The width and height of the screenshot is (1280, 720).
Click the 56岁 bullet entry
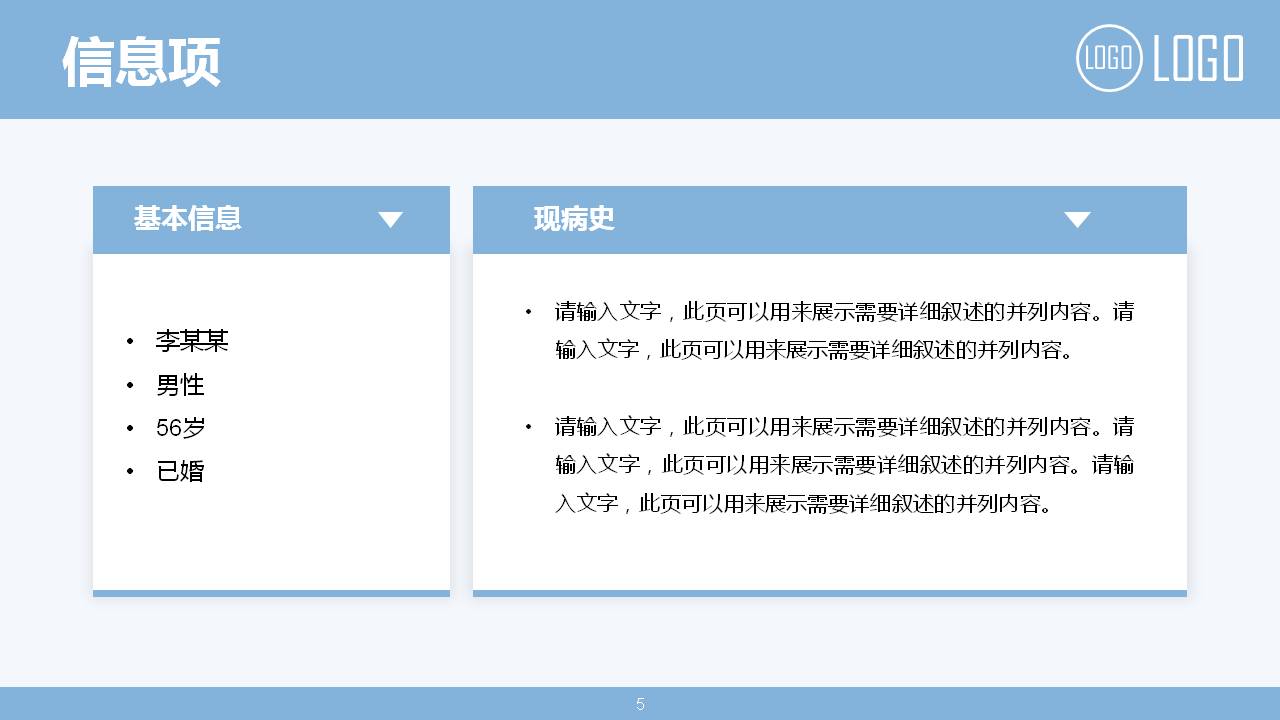point(183,428)
